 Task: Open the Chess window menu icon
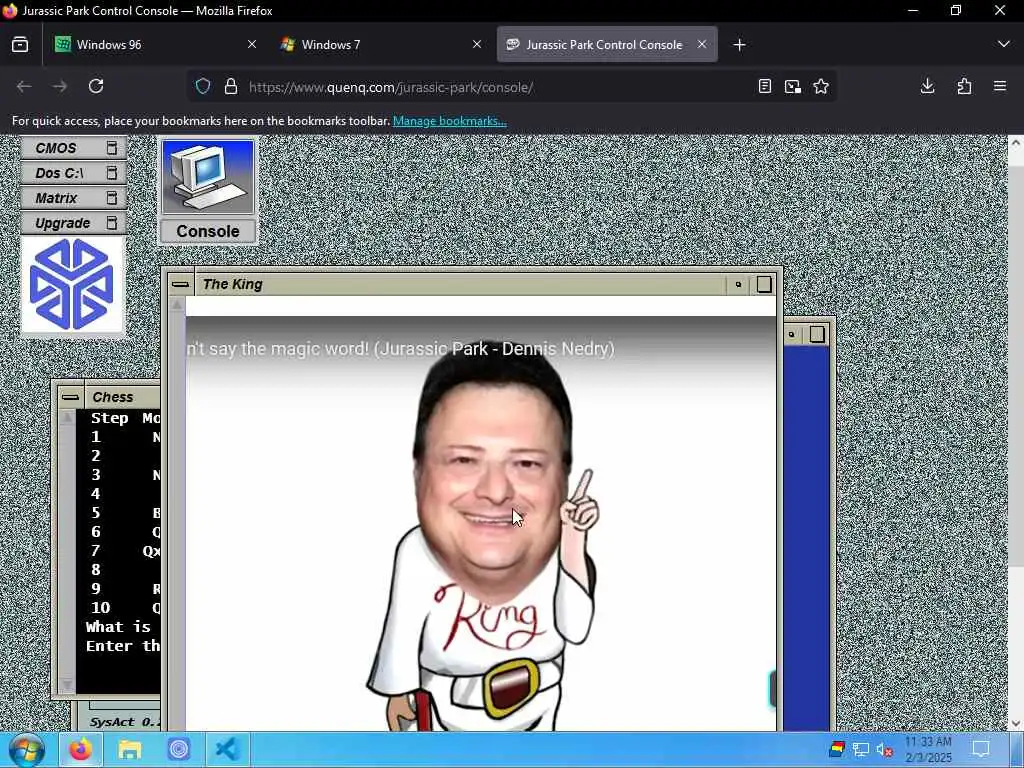tap(71, 397)
